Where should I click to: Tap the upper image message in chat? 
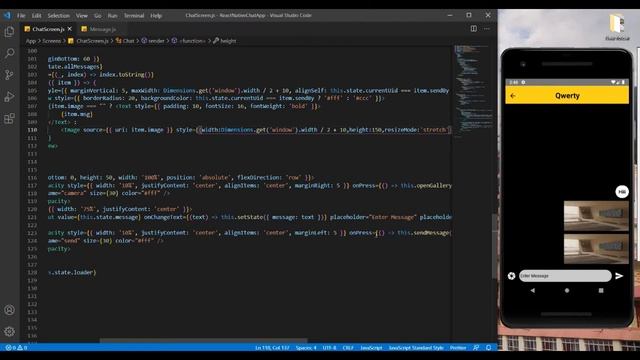point(596,216)
